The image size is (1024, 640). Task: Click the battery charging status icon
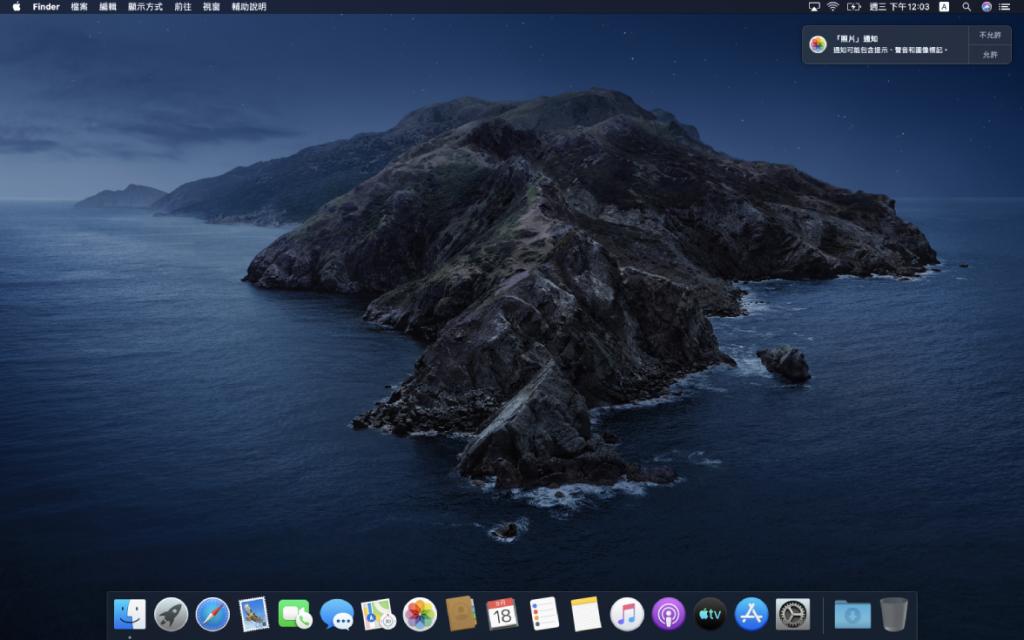click(x=854, y=7)
